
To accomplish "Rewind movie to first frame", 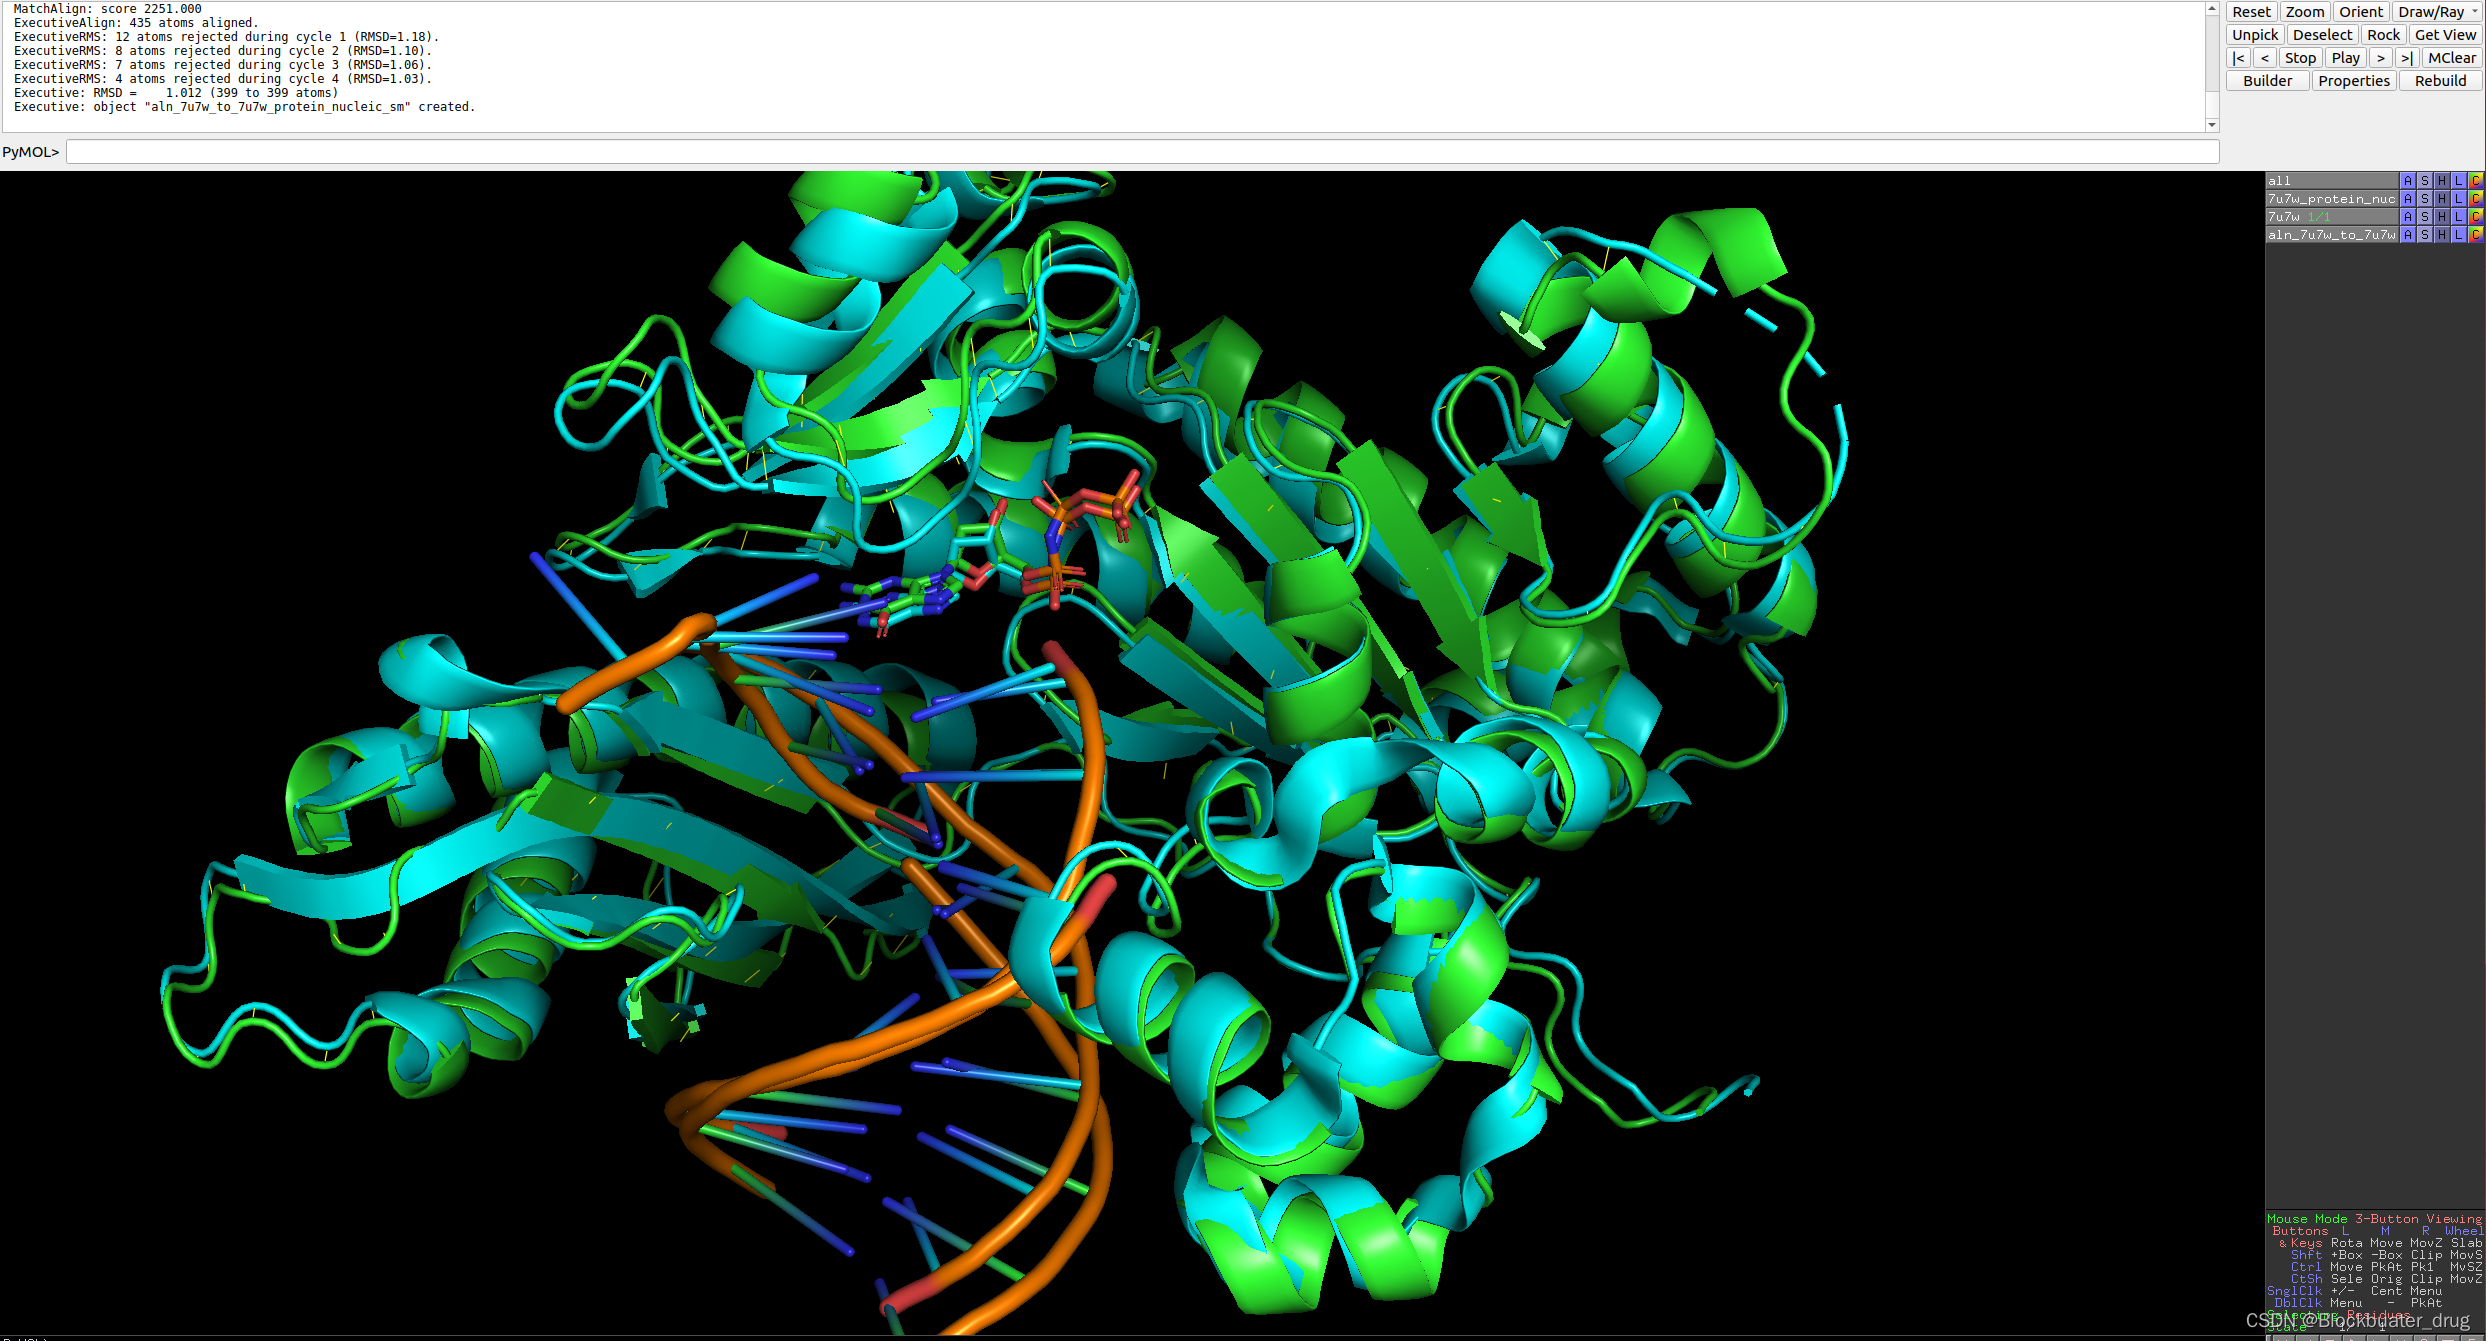I will (2238, 58).
